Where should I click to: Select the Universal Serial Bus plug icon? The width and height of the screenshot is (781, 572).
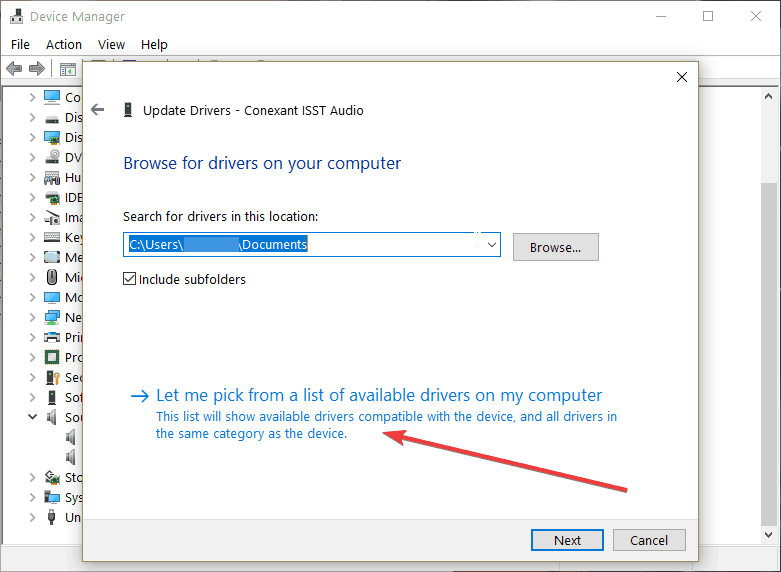point(51,517)
